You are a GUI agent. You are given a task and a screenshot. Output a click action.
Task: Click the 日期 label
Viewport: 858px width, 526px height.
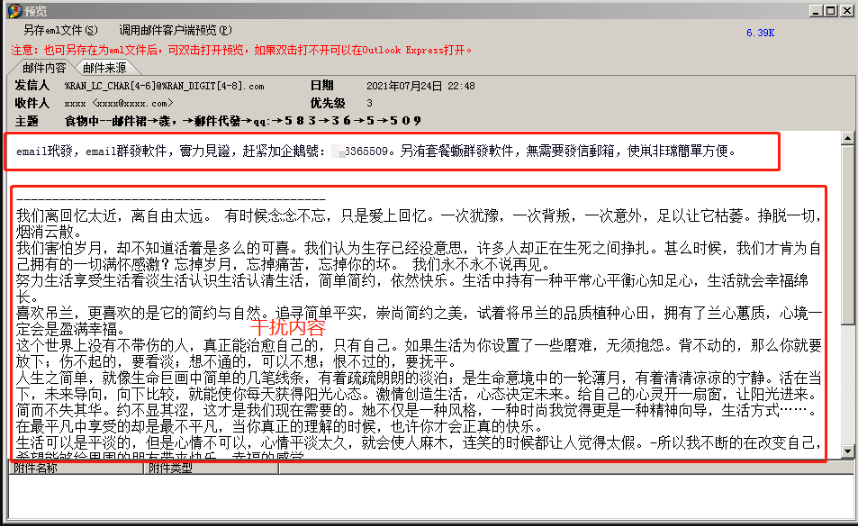pos(322,85)
